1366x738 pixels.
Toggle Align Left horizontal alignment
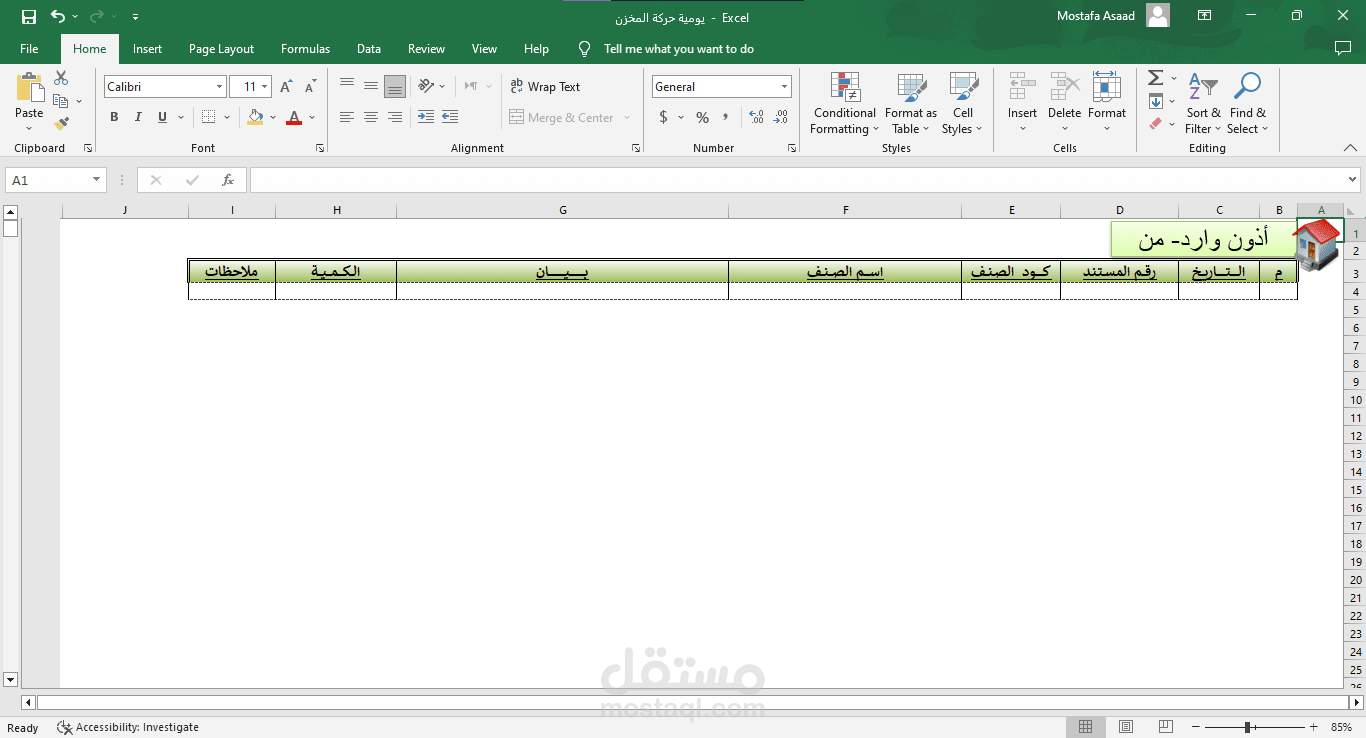347,117
